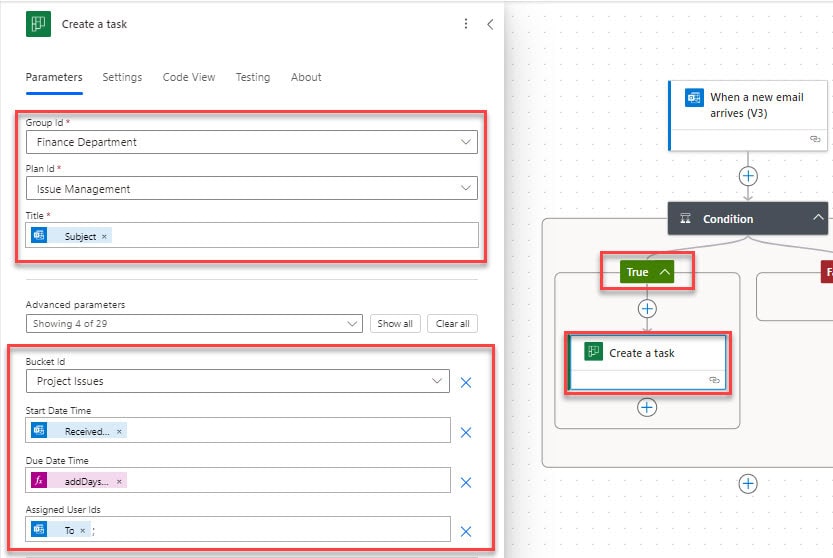Open the Advanced parameters dropdown showing 4 of 29

click(x=194, y=323)
